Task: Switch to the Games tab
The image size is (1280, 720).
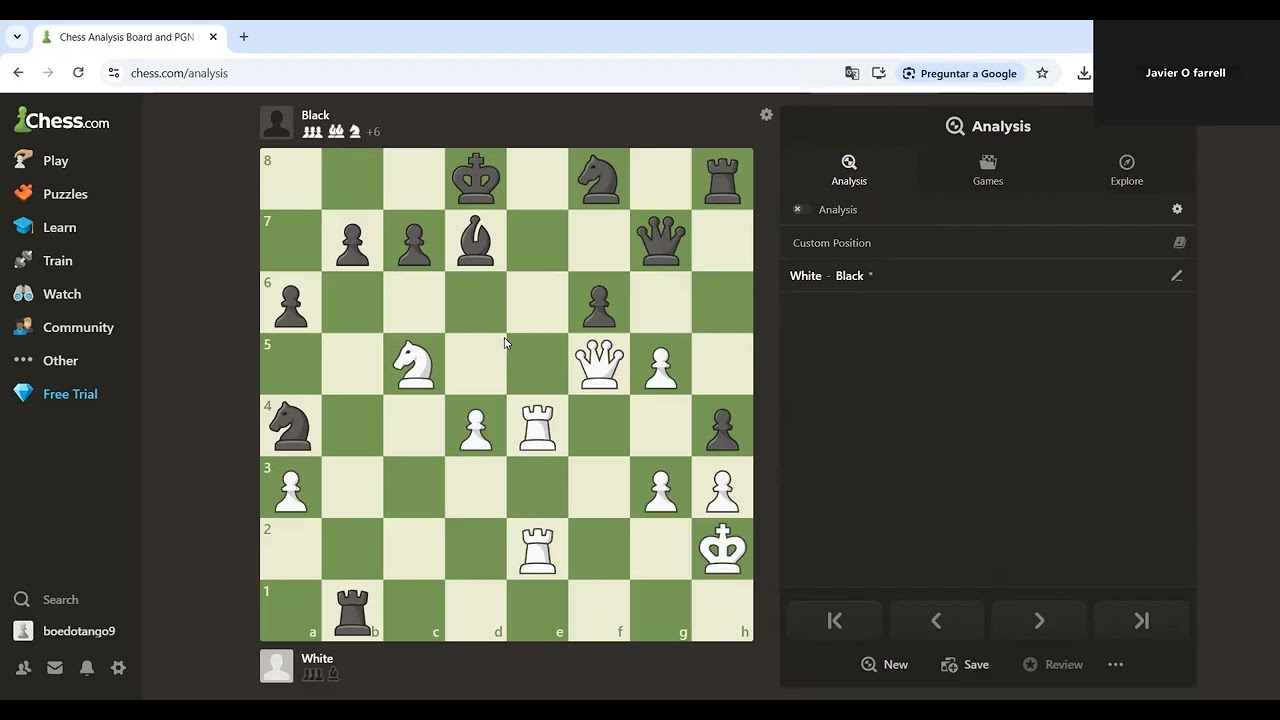Action: [988, 170]
